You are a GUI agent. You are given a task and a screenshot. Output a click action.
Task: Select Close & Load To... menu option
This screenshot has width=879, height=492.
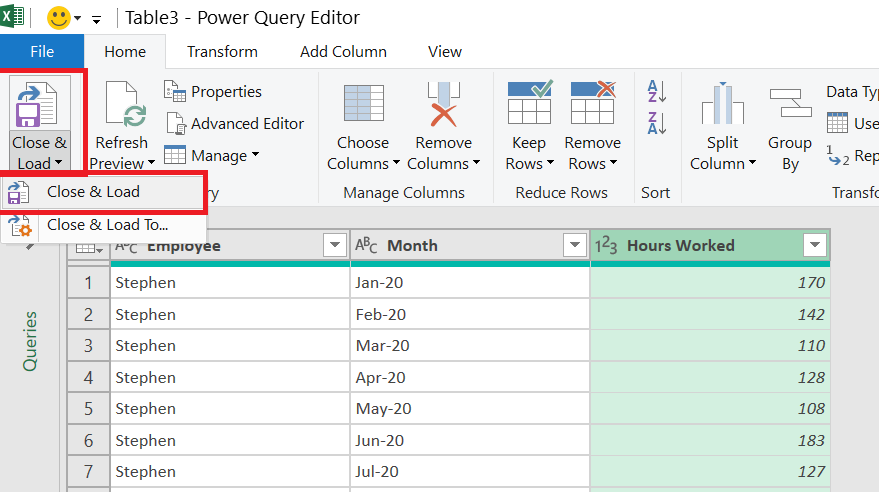point(107,225)
